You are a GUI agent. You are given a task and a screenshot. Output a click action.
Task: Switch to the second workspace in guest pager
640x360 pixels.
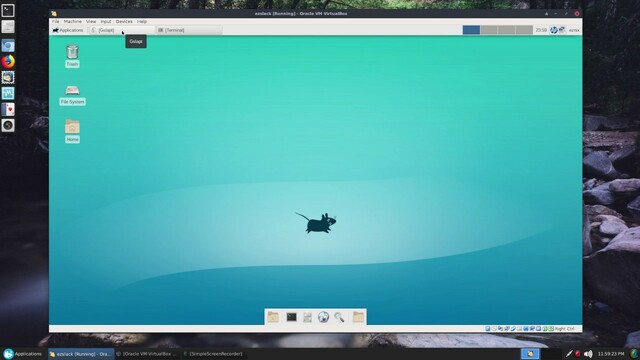(x=489, y=30)
